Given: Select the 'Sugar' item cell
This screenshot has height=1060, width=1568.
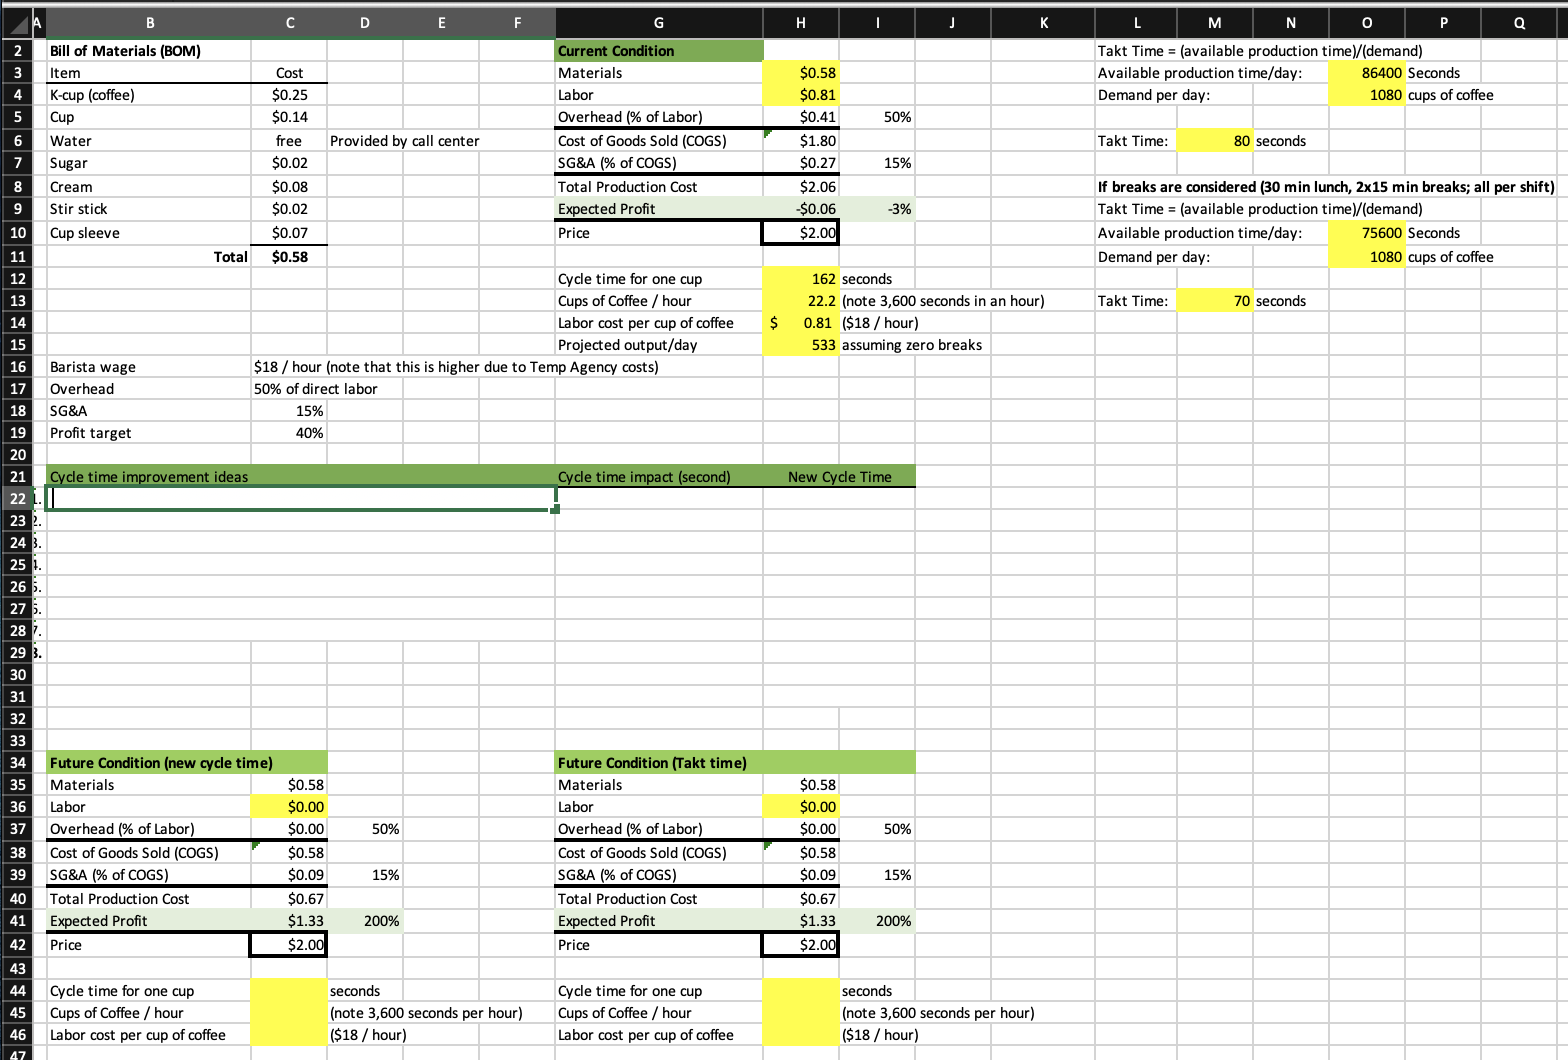Looking at the screenshot, I should 149,163.
